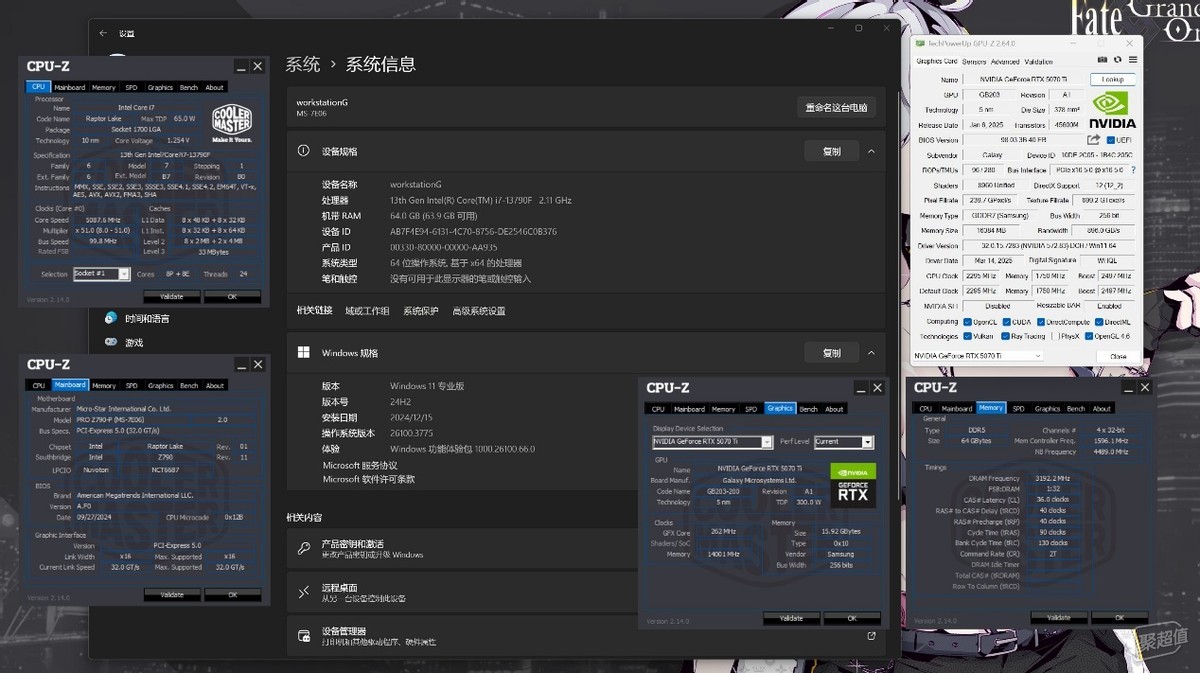The image size is (1200, 673).
Task: Click Validate in CPU-Z Memory window
Action: (x=1058, y=618)
